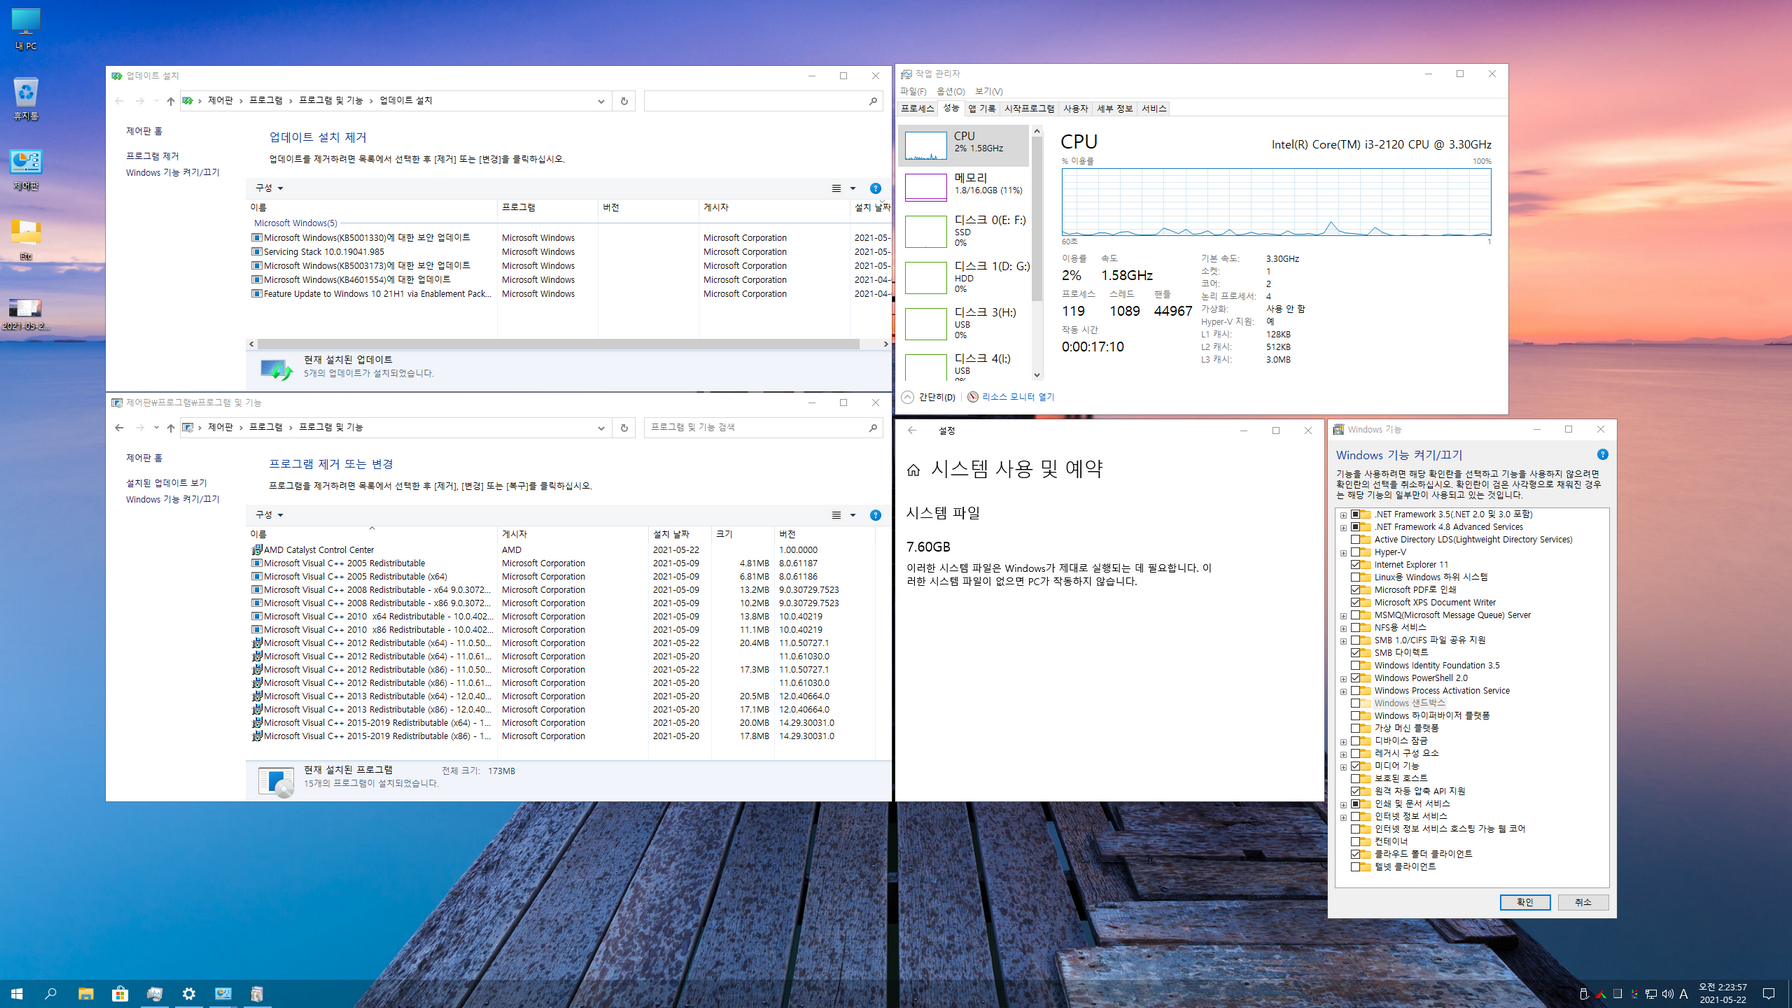Open address bar dropdown in Installed Updates
Screen dimensions: 1792x1008
coord(601,101)
